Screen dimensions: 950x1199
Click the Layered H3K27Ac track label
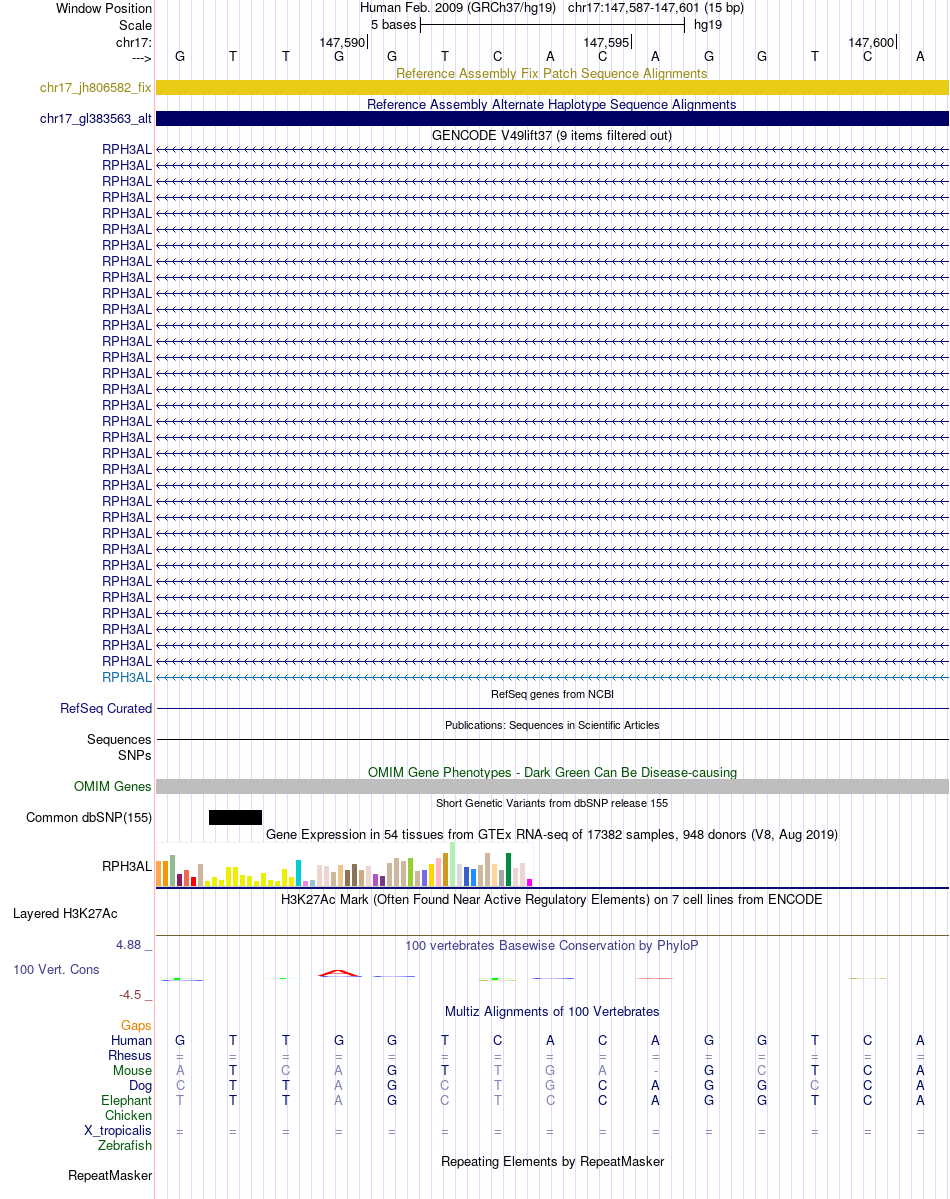[x=65, y=914]
